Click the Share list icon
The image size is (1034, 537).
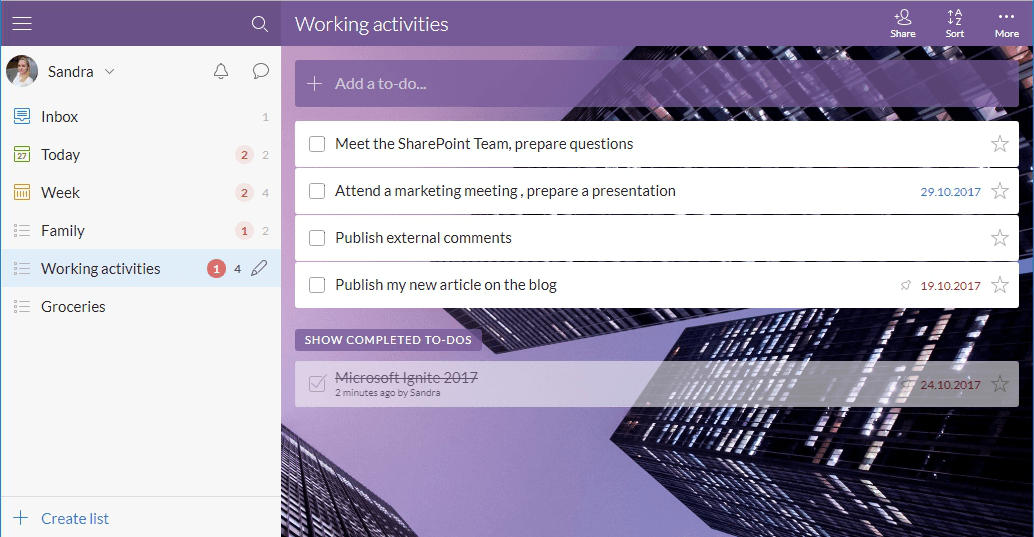[x=902, y=23]
